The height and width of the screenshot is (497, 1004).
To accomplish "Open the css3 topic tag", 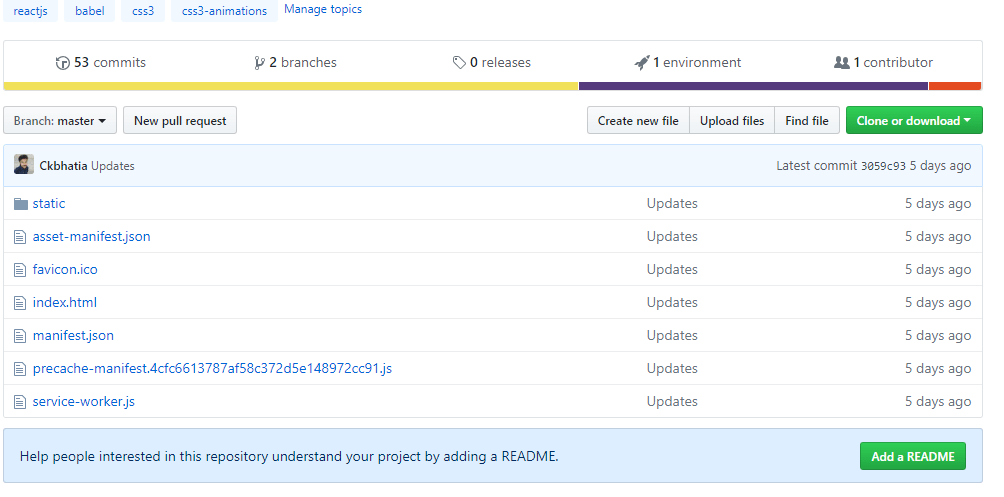I will (143, 11).
